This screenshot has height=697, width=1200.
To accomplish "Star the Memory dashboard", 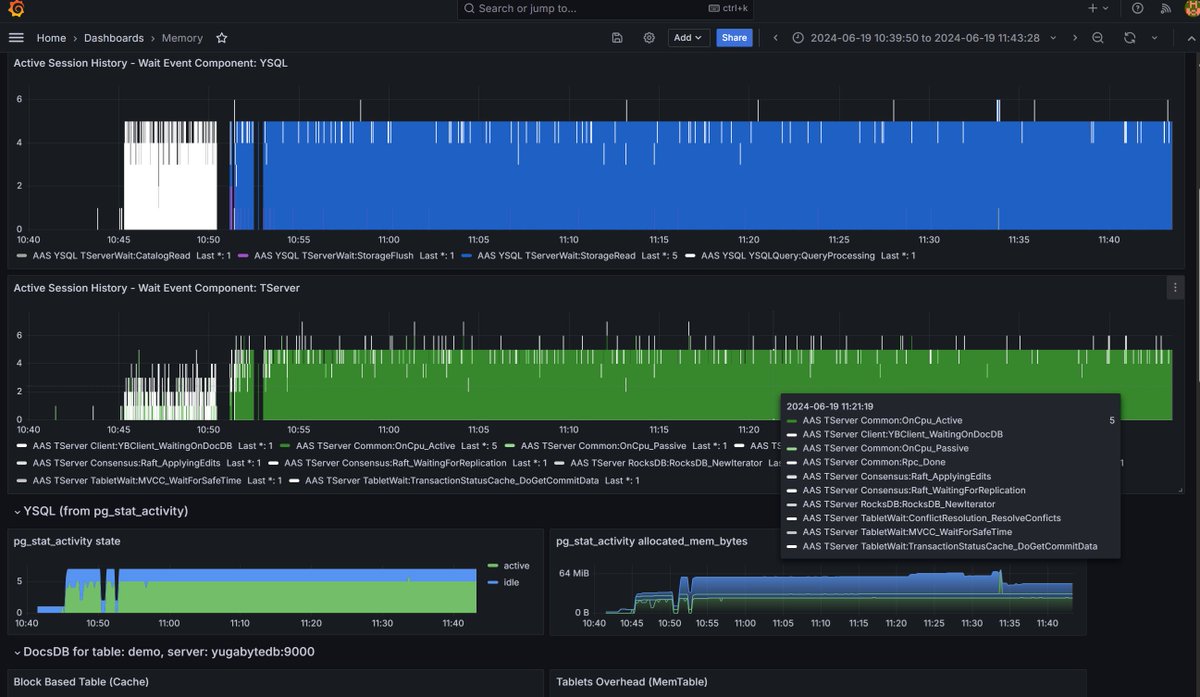I will [222, 38].
